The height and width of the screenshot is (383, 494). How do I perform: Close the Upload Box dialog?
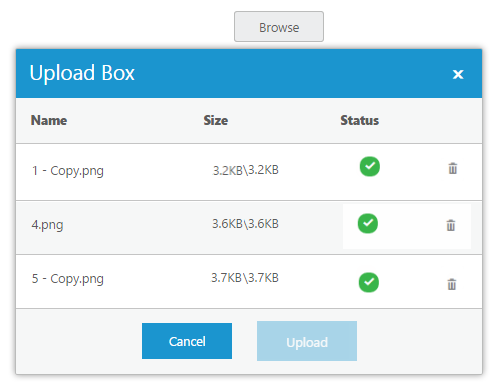(458, 74)
